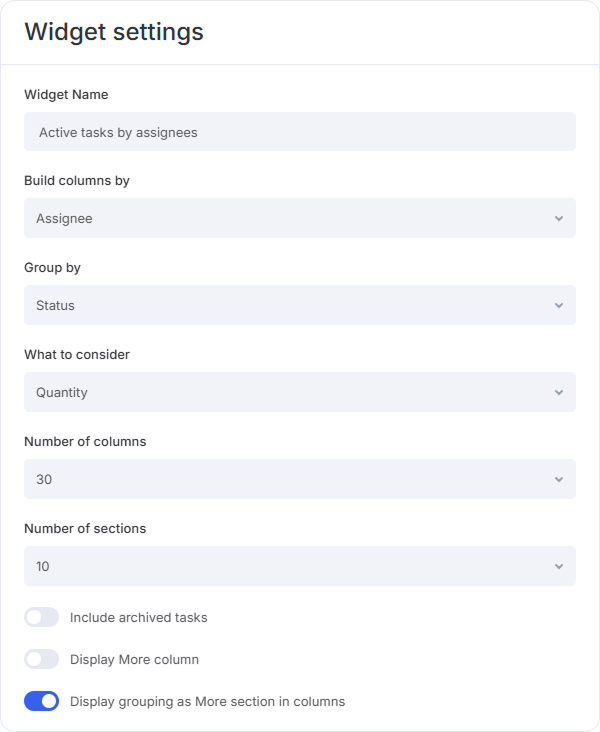The image size is (600, 732).
Task: Click the Widget Name field label
Action: point(66,94)
